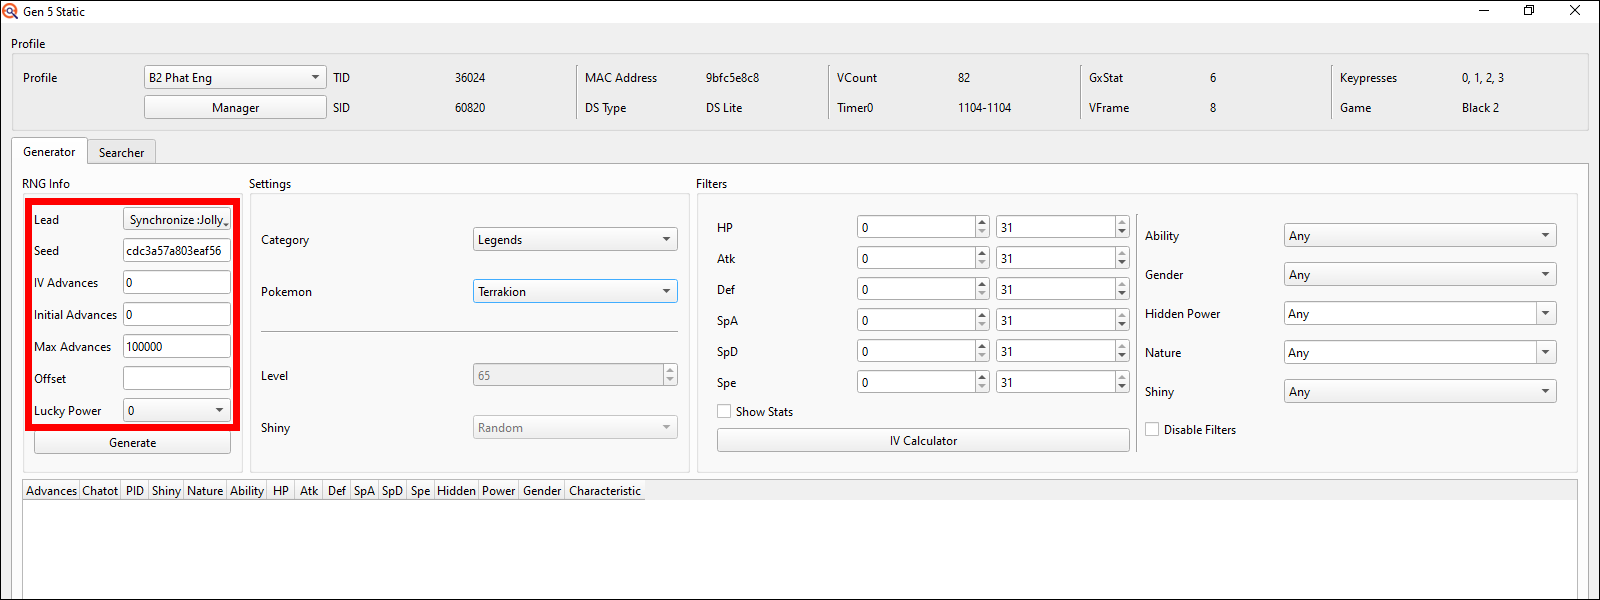Click the DS Type value DS Lite
The height and width of the screenshot is (600, 1600).
pyautogui.click(x=724, y=107)
